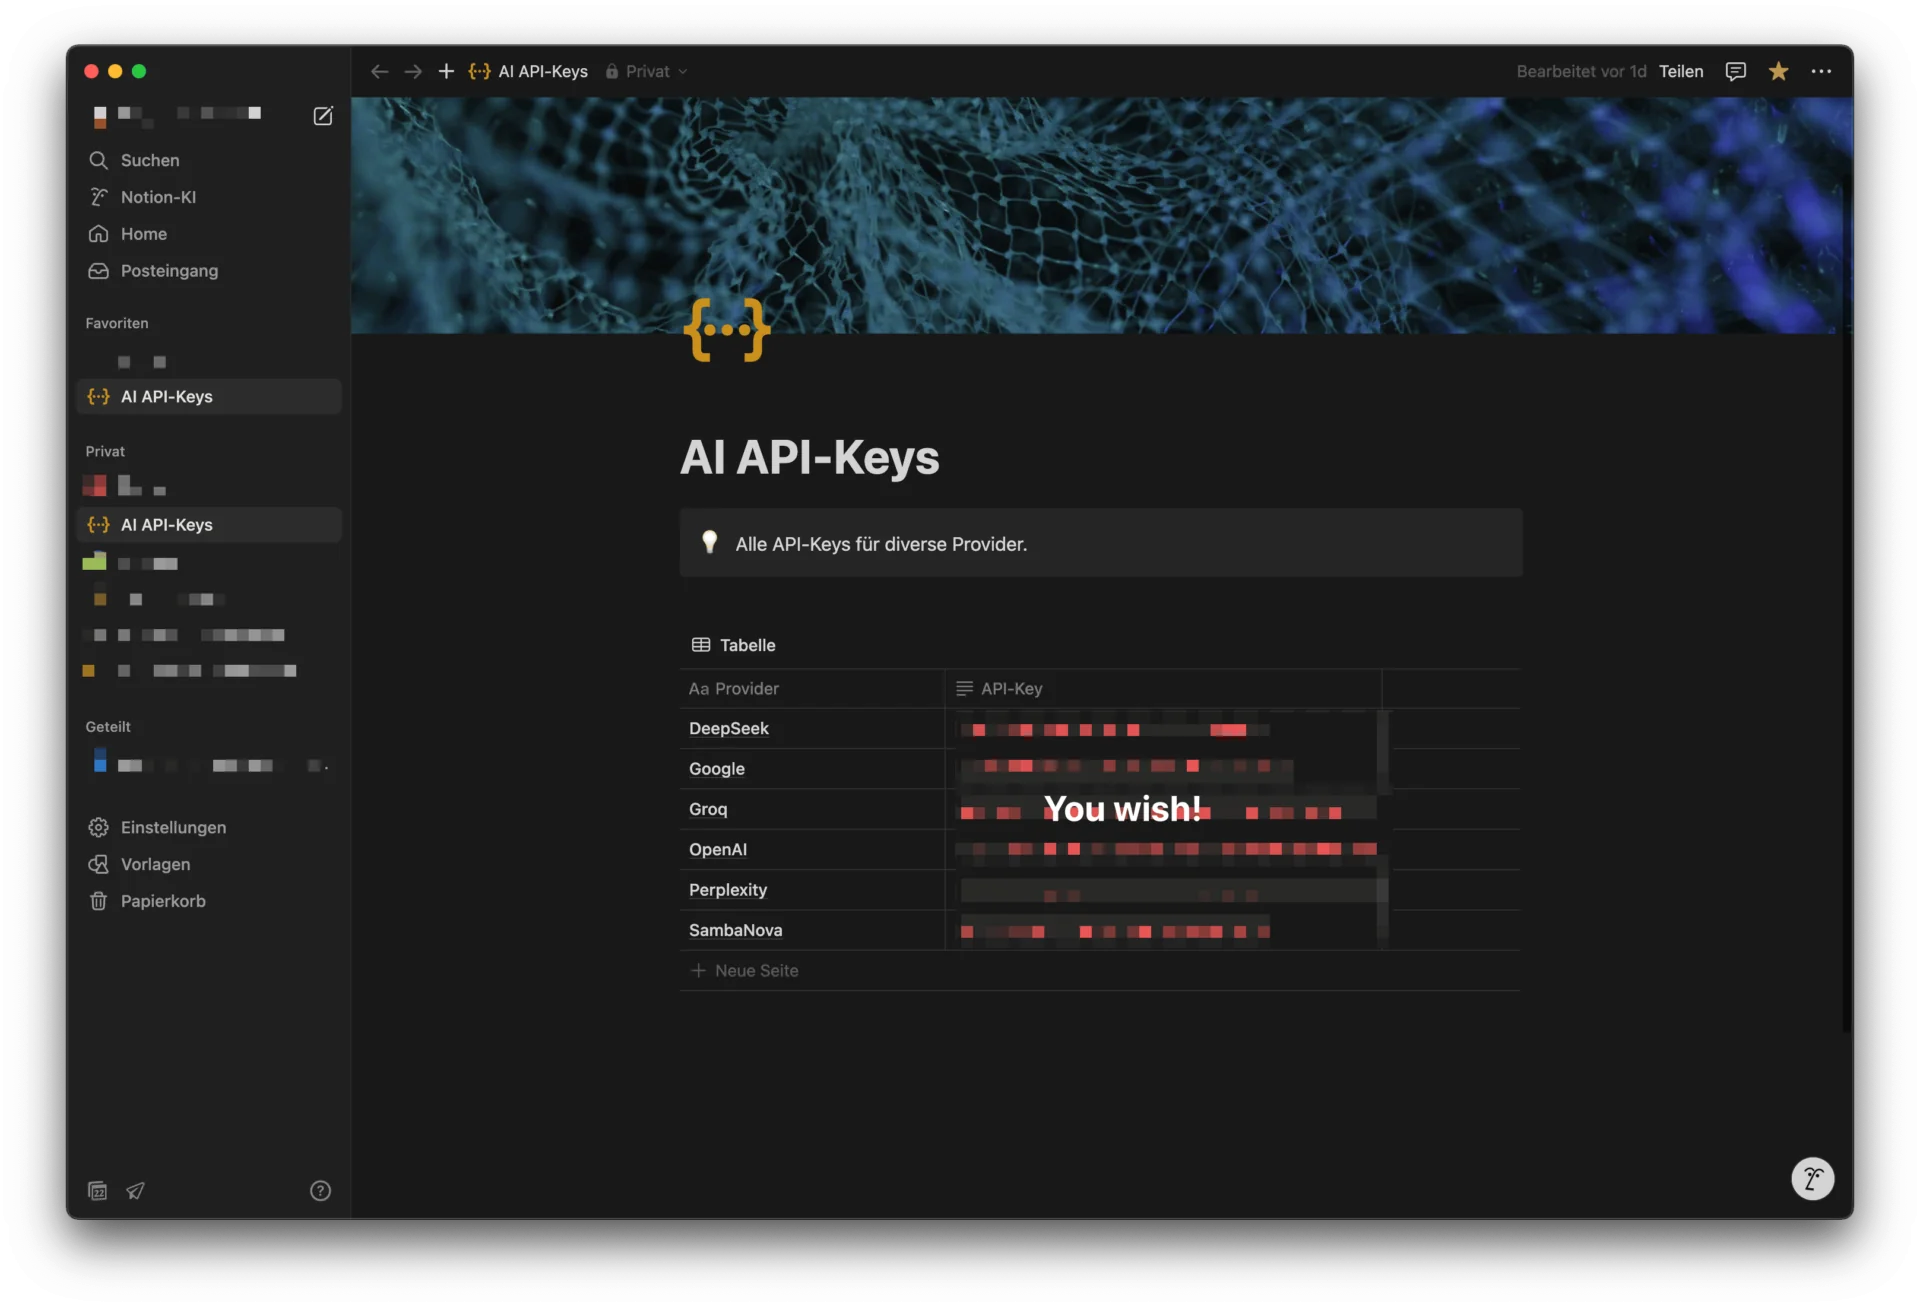Open the SambaNova row
Screen dimensions: 1920x1307
736,930
